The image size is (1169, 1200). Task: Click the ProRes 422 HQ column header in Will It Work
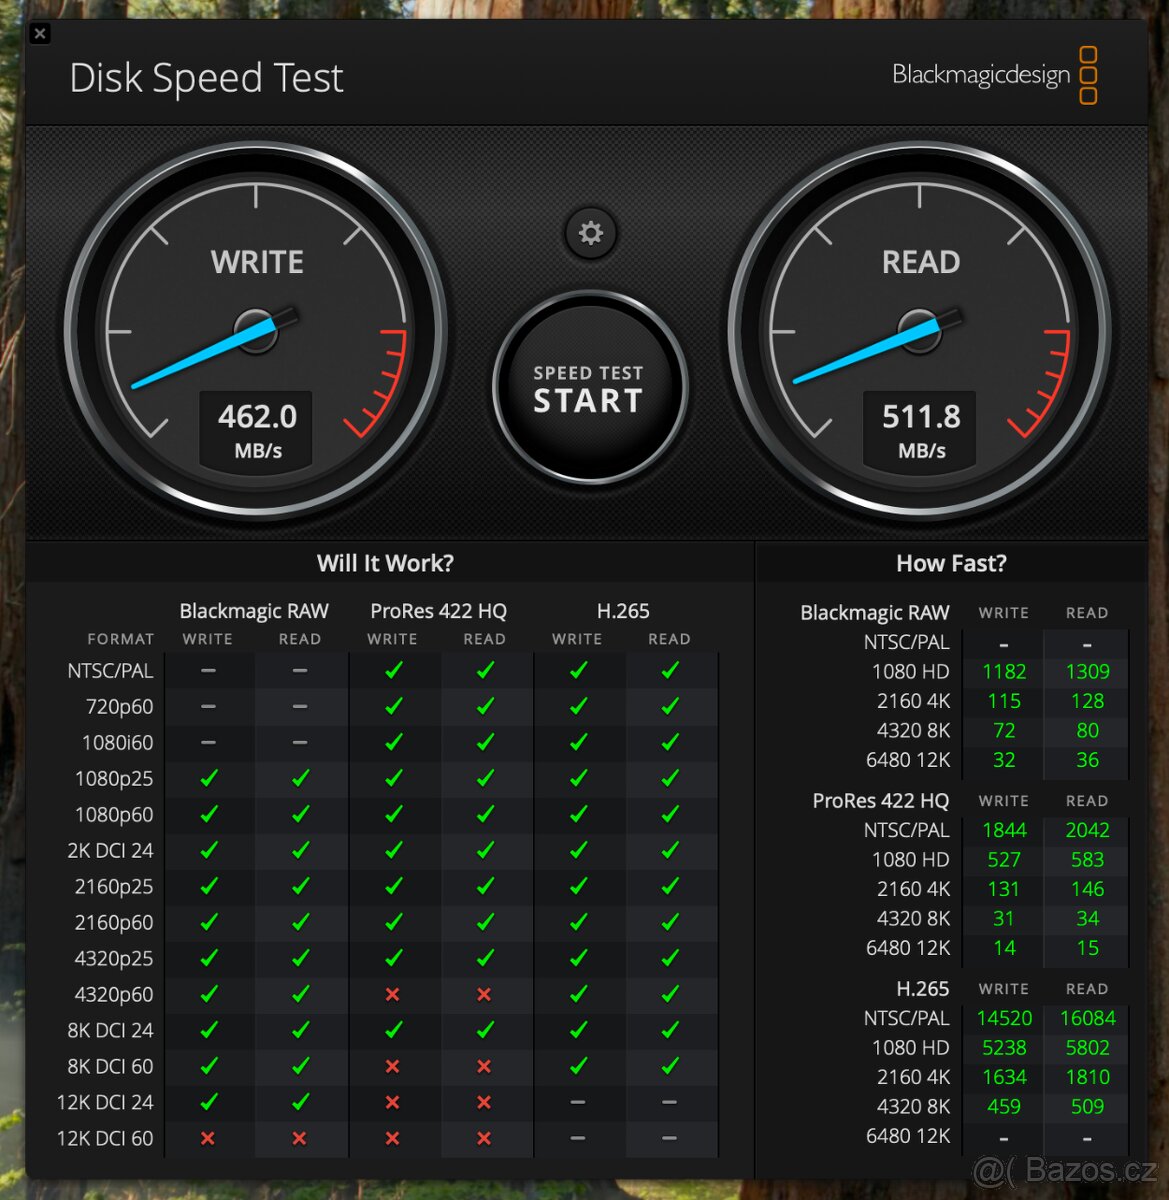(438, 611)
